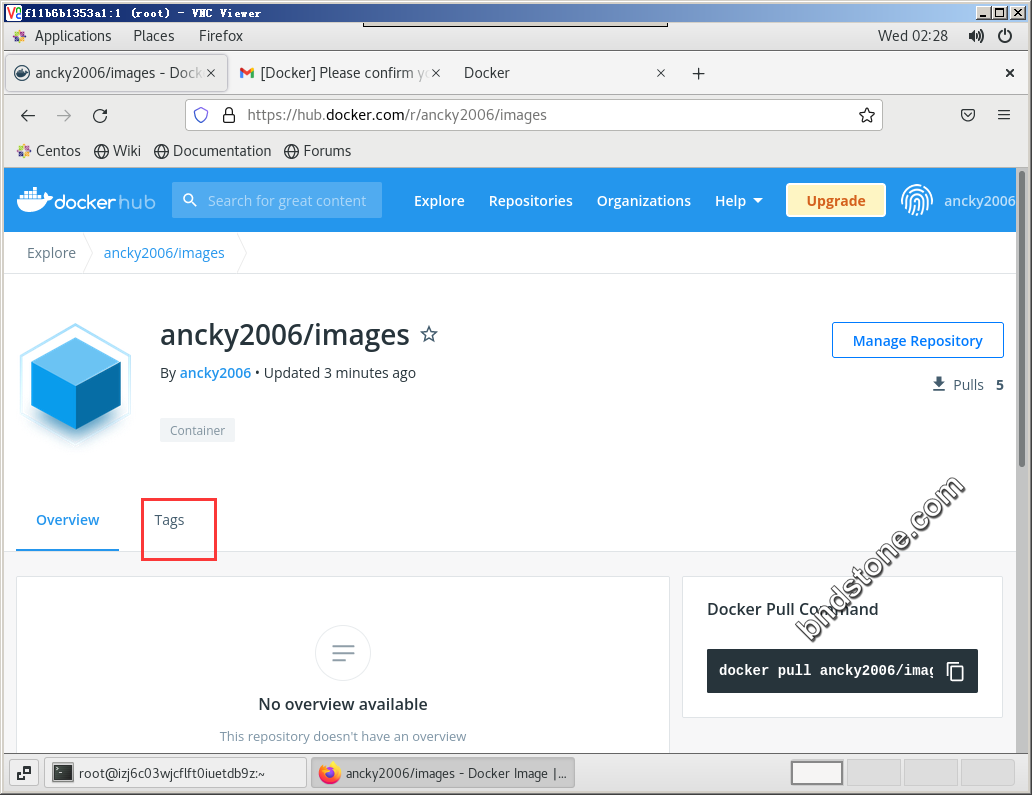1032x795 pixels.
Task: Click the page vertical scrollbar
Action: point(1021,319)
